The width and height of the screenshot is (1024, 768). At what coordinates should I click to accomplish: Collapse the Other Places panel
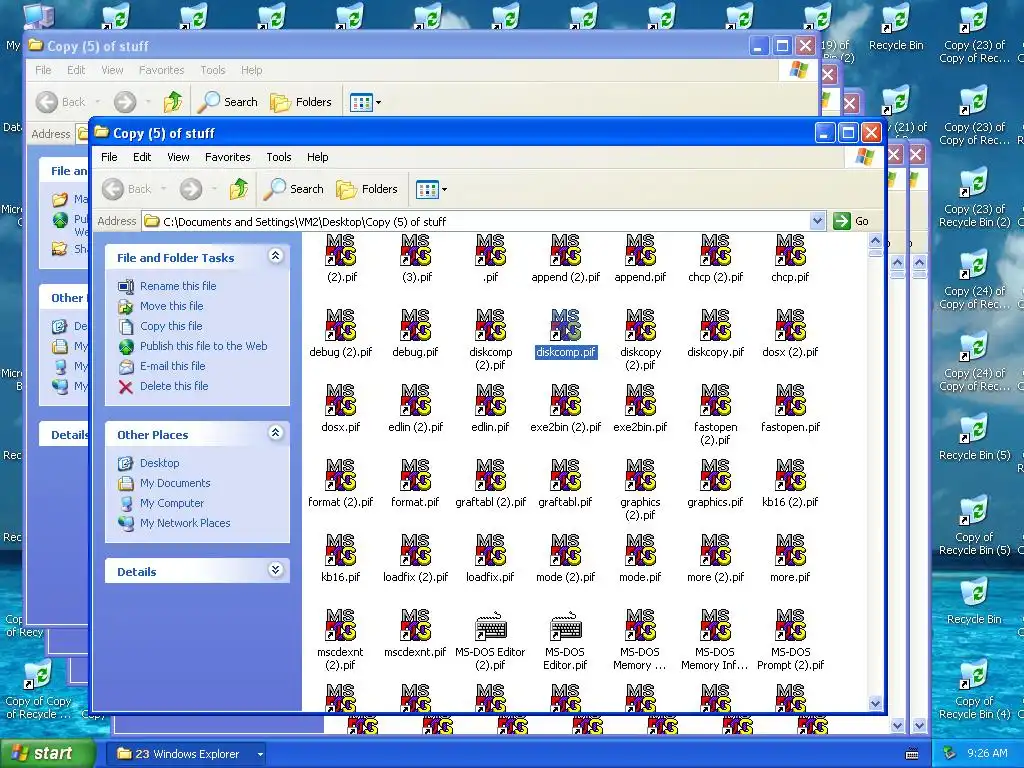click(x=276, y=433)
